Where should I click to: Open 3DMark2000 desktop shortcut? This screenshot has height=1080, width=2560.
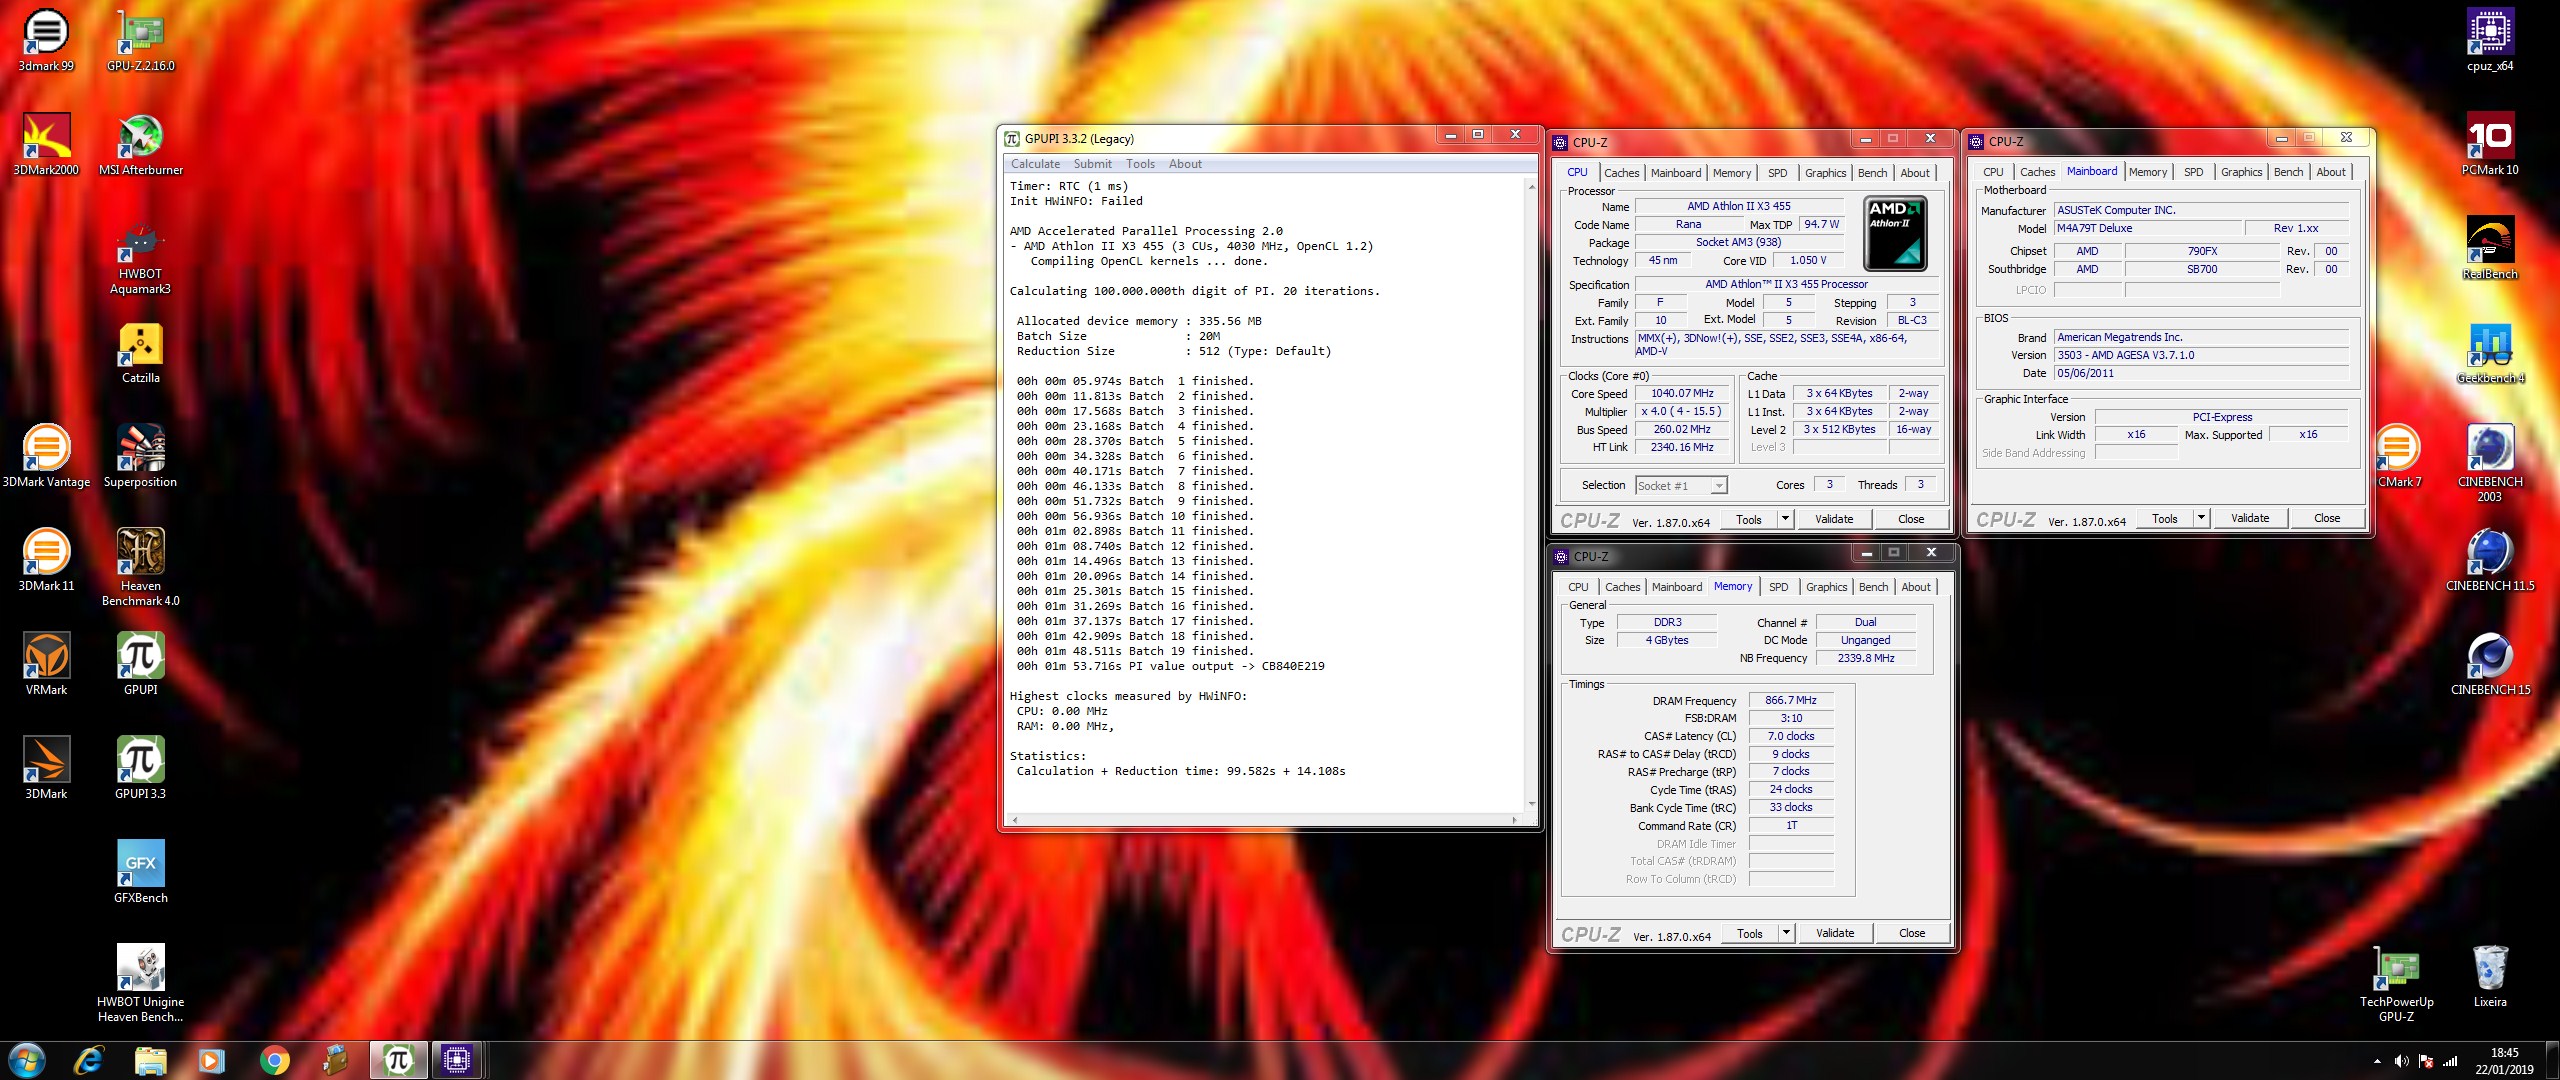point(46,145)
